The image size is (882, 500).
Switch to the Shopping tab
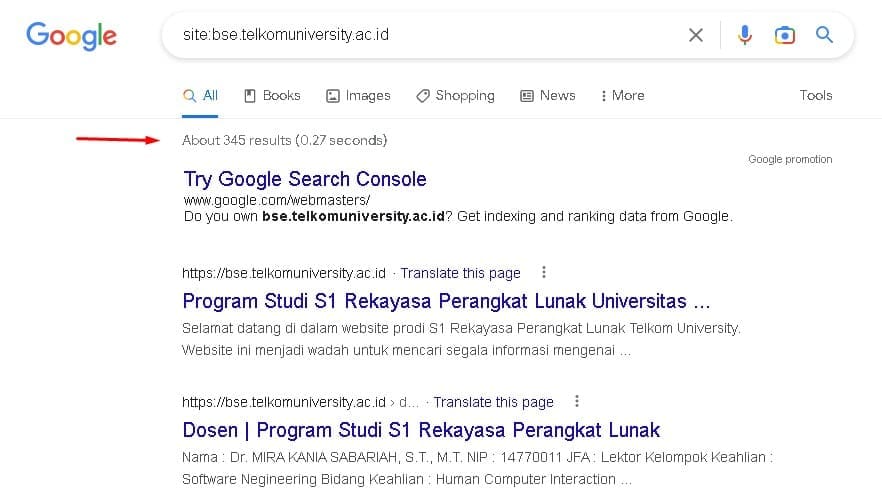pyautogui.click(x=455, y=96)
